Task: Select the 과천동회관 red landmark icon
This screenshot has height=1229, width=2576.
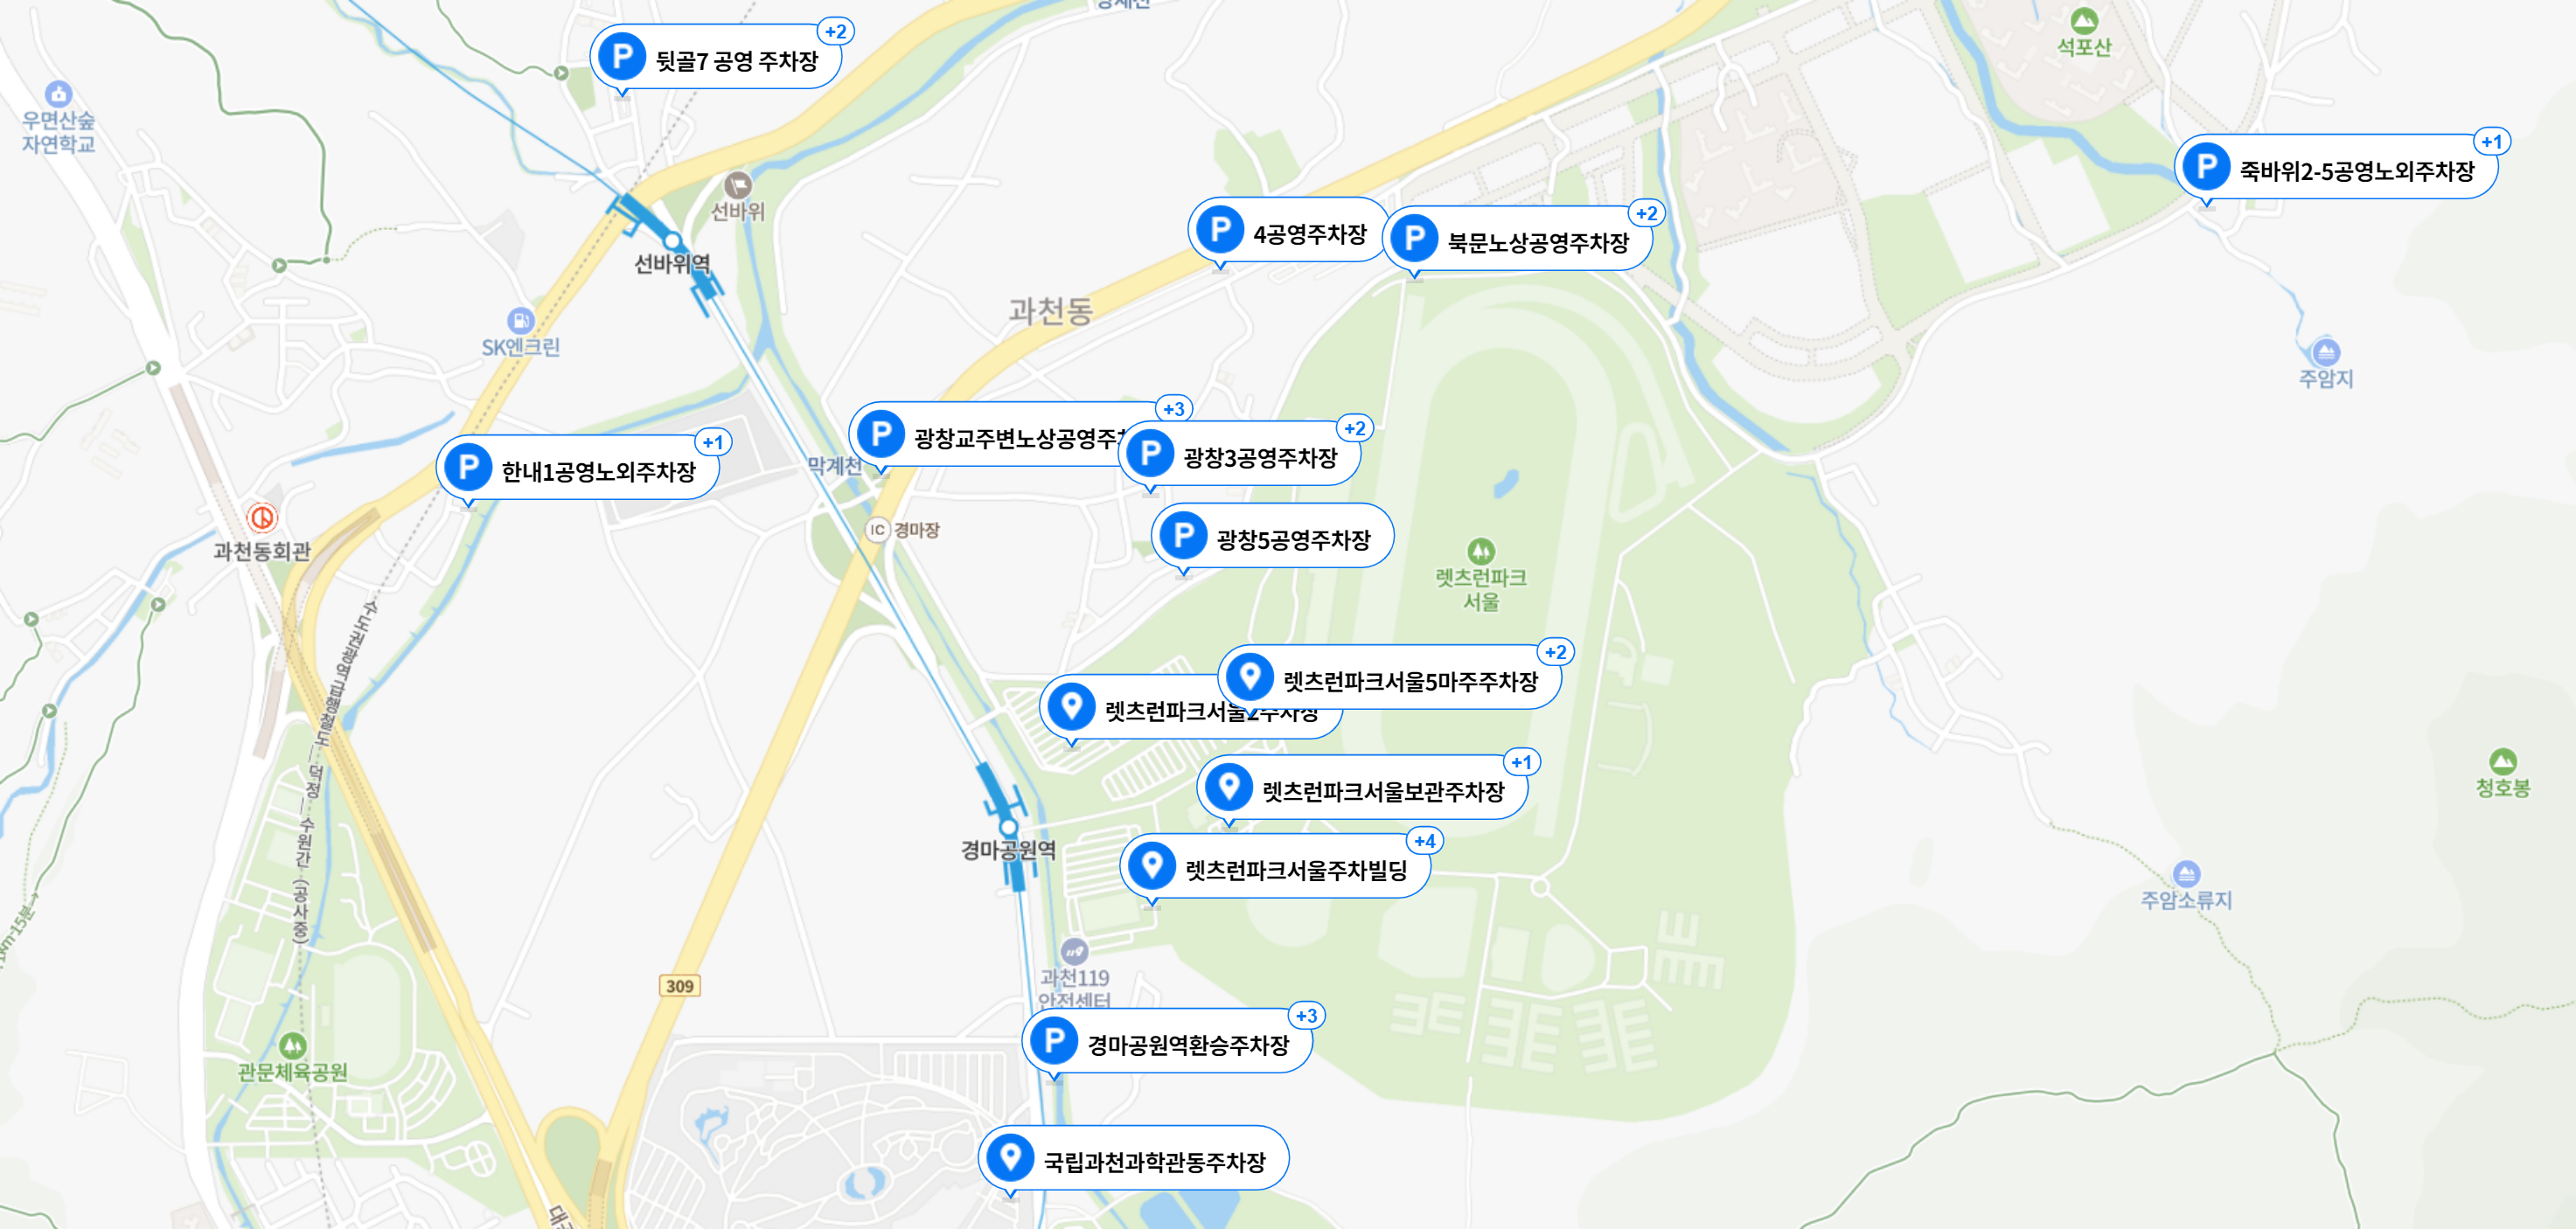Action: pos(262,518)
